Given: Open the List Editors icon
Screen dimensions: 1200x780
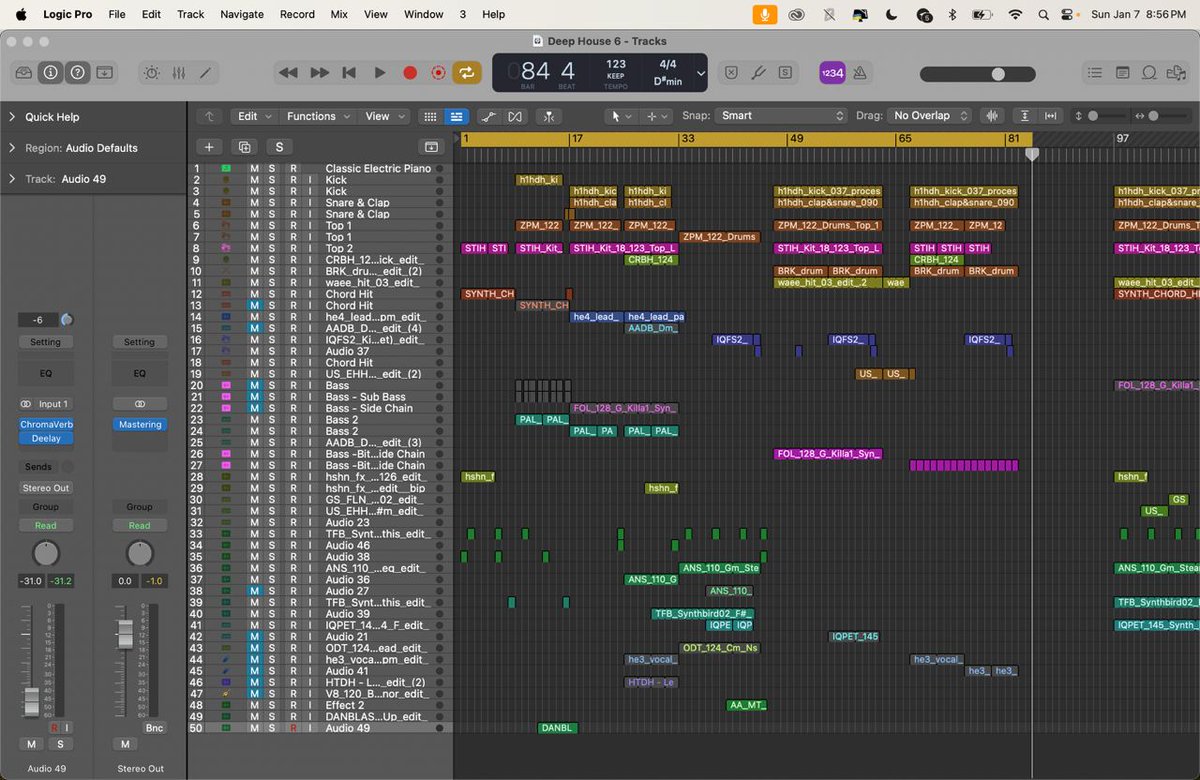Looking at the screenshot, I should 1095,73.
